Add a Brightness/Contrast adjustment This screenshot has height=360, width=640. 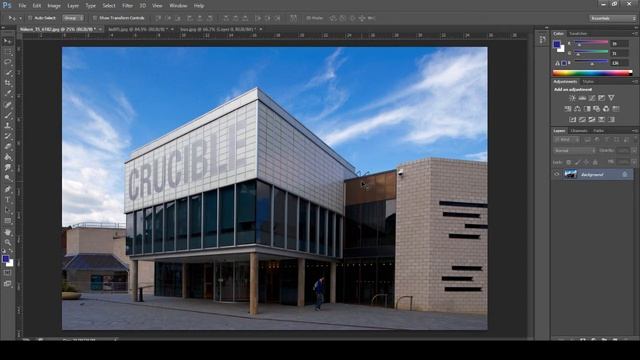572,98
